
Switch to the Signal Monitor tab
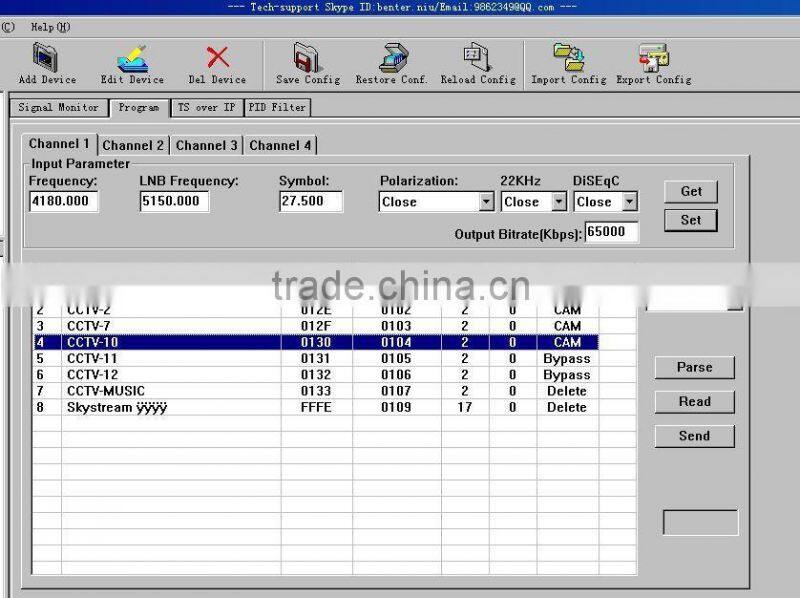click(x=57, y=107)
